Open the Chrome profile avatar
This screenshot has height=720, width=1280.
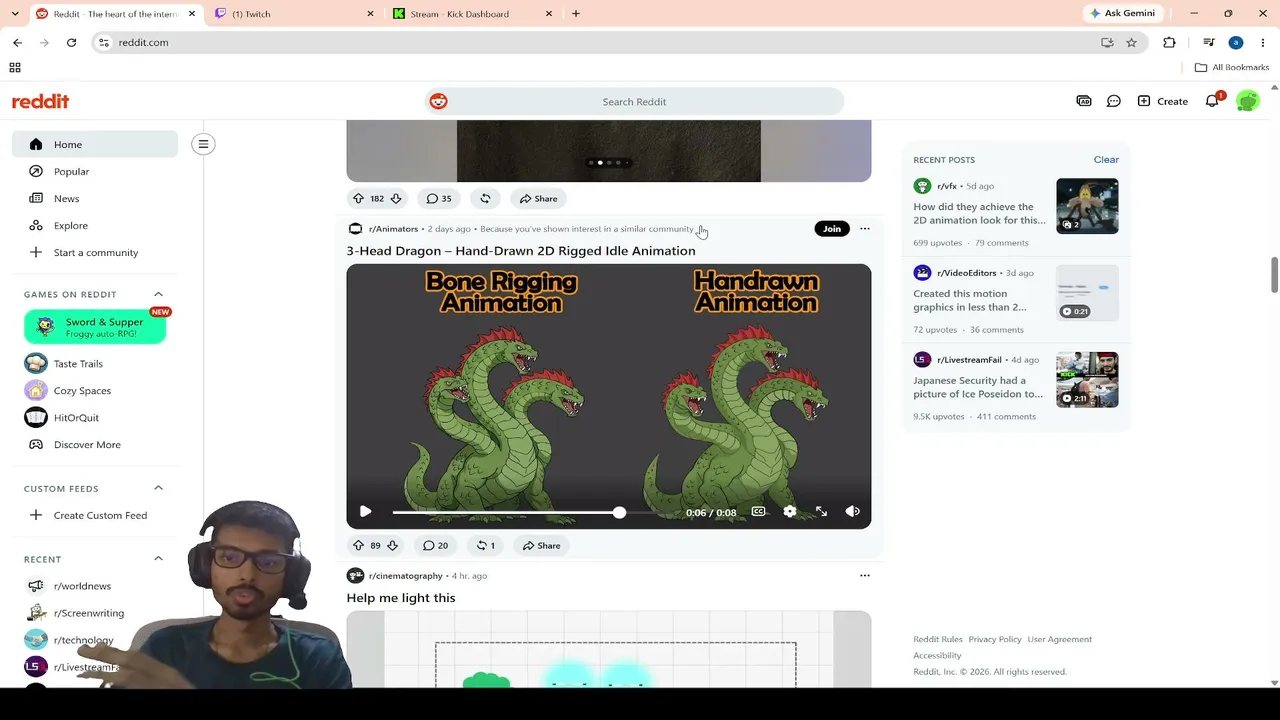click(x=1236, y=42)
